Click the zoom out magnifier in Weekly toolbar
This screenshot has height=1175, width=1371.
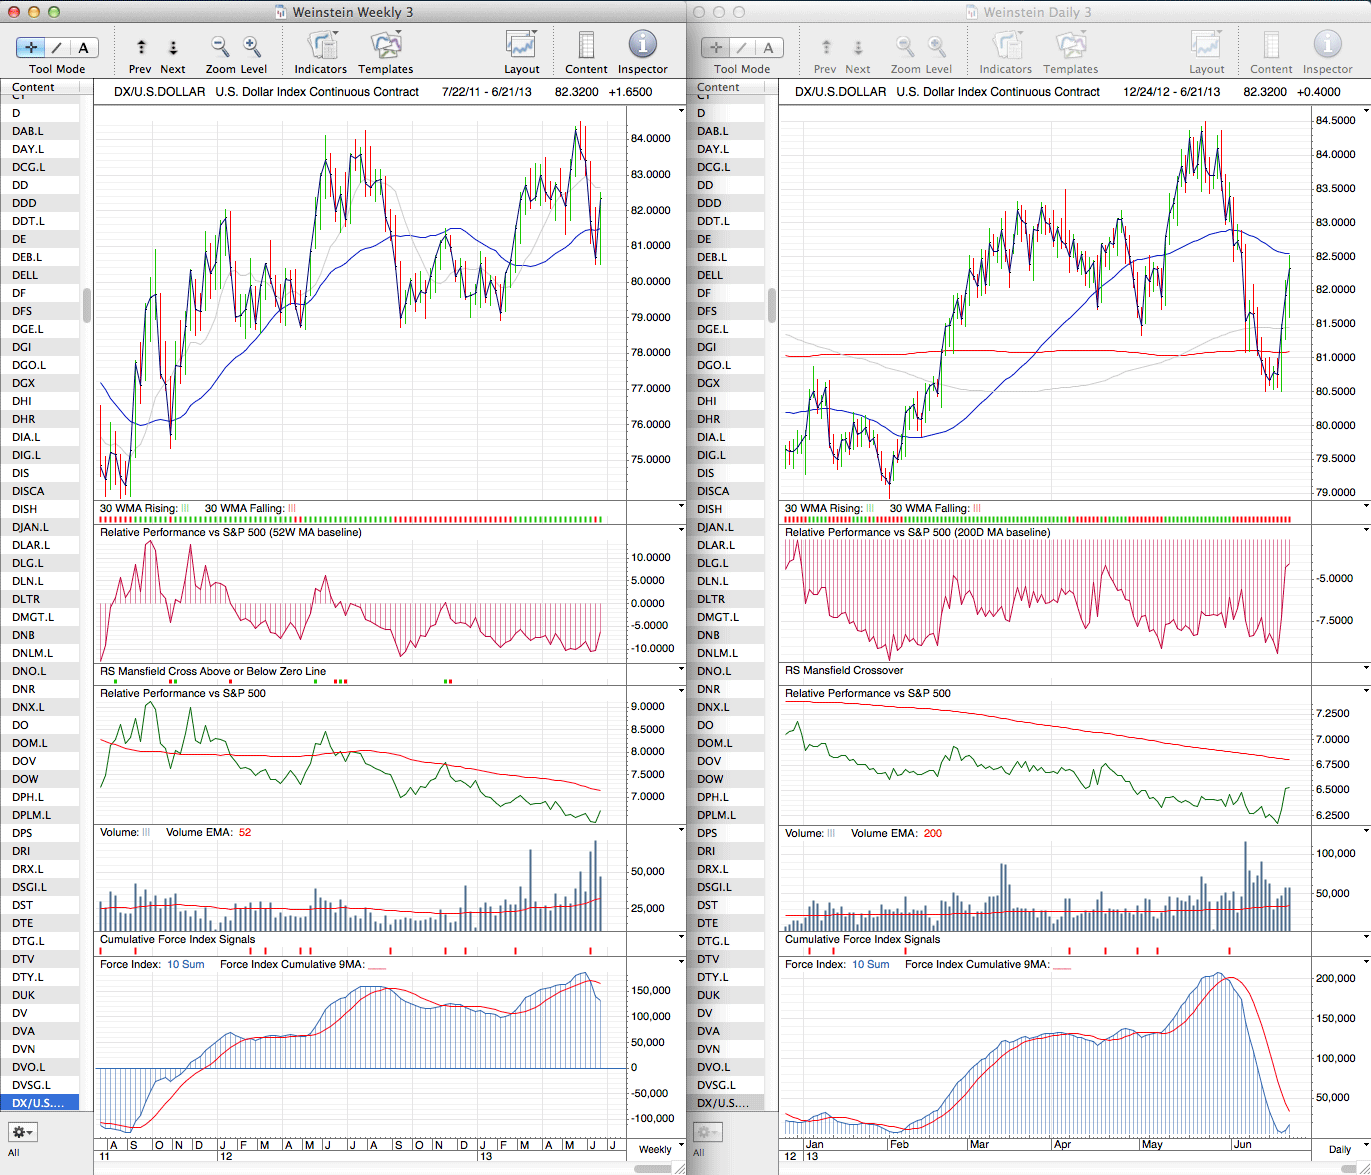tap(220, 46)
